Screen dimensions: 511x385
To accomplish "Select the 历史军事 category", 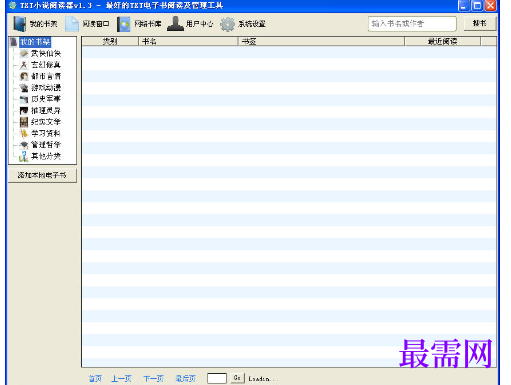I will click(46, 99).
